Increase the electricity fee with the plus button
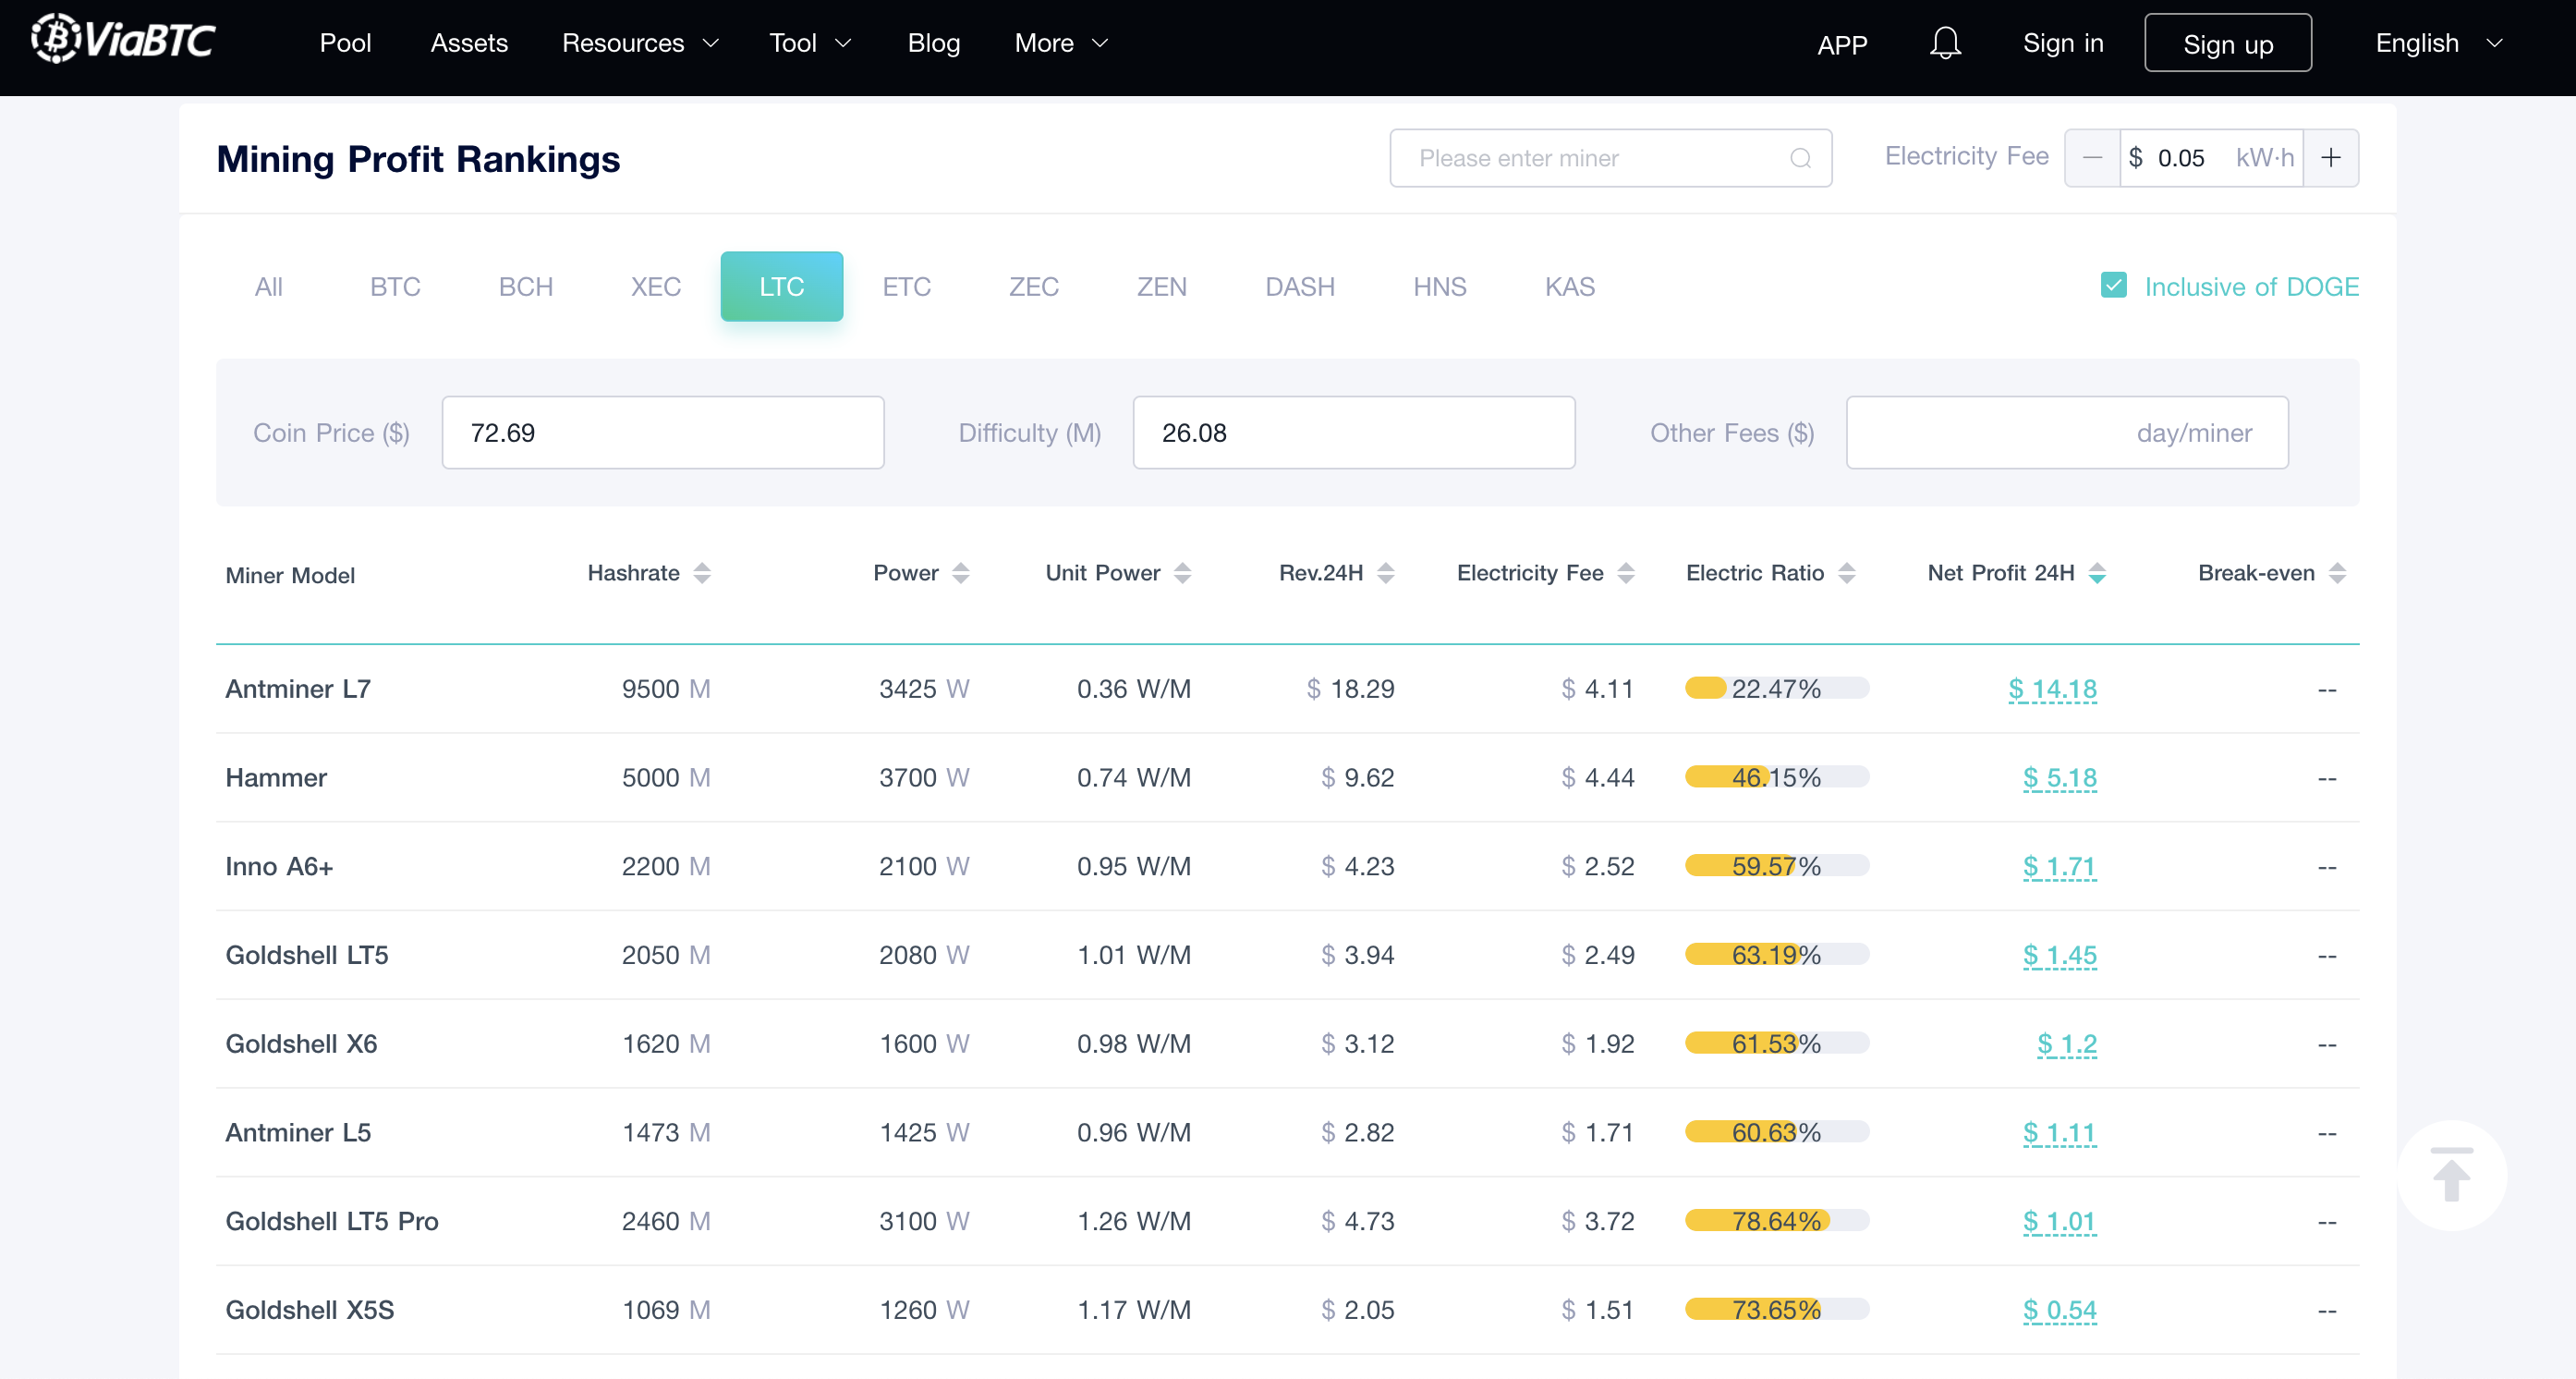2576x1379 pixels. point(2331,158)
